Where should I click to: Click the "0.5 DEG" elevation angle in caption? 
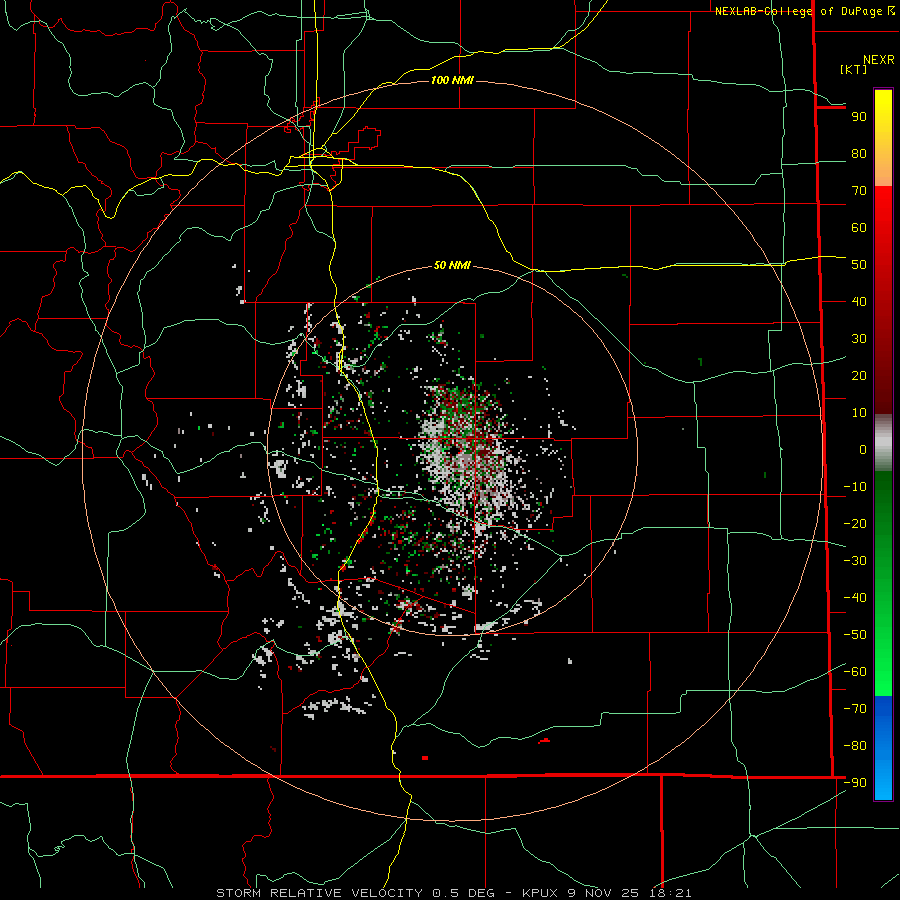[465, 893]
